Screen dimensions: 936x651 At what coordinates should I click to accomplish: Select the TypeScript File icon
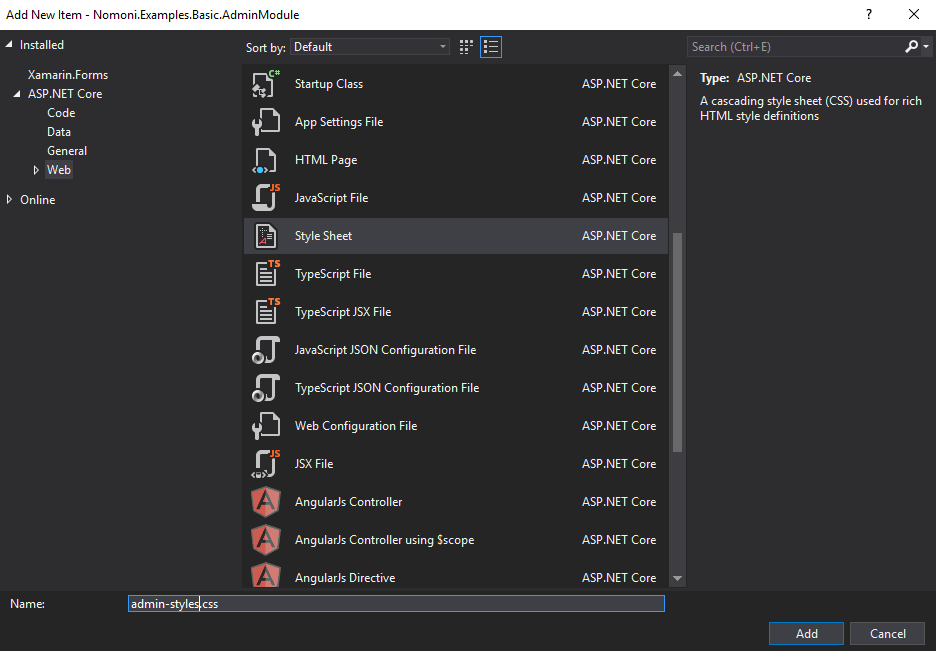pyautogui.click(x=266, y=274)
